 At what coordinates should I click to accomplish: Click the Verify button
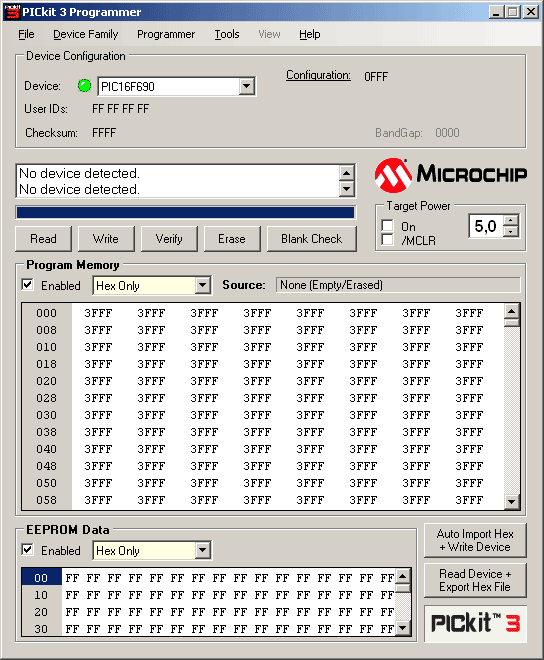tap(169, 239)
